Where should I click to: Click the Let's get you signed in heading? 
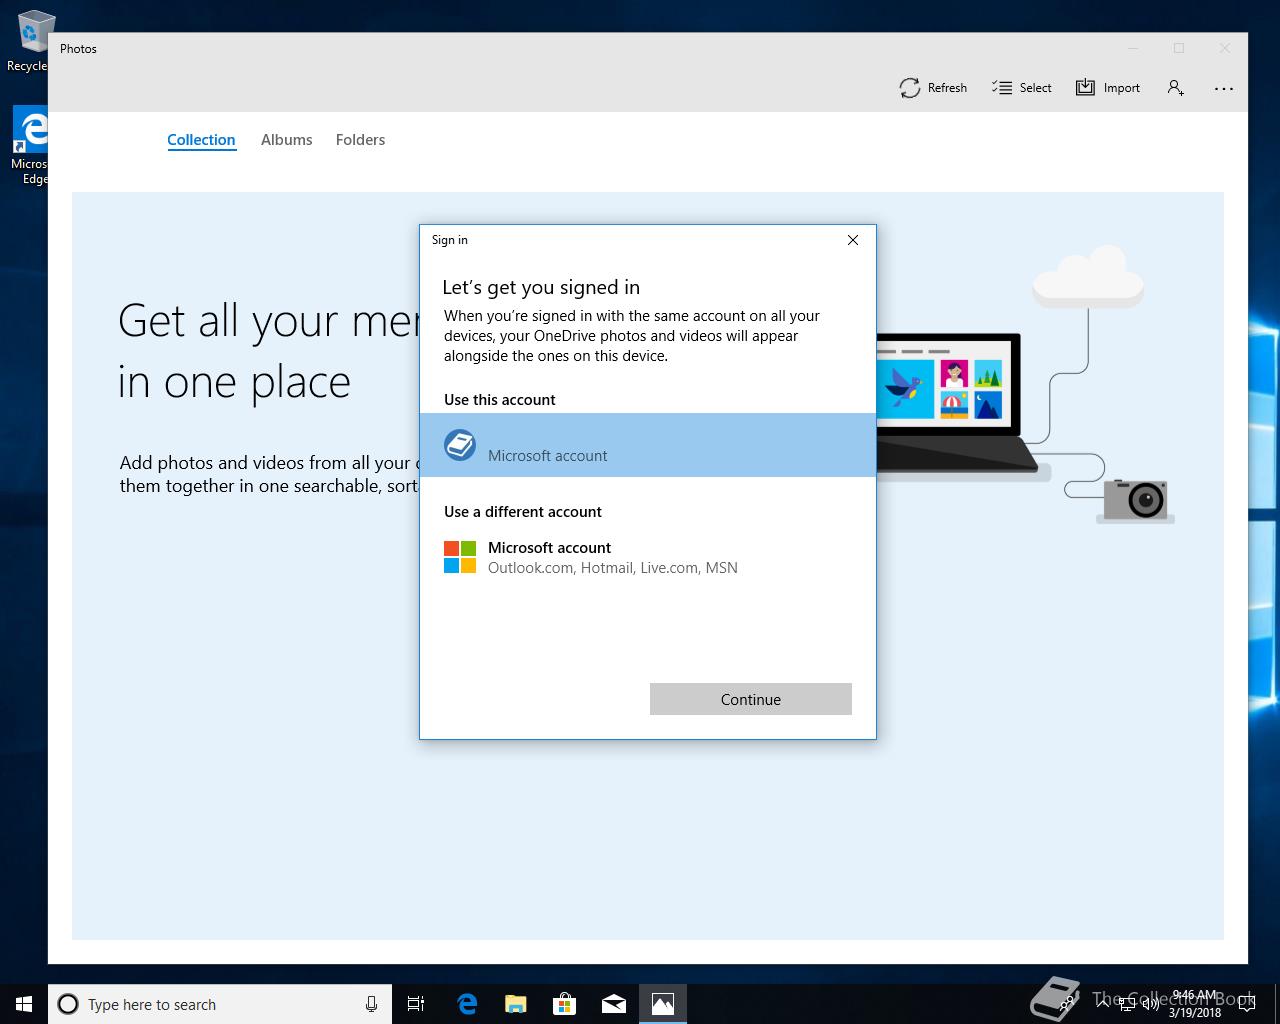[541, 288]
